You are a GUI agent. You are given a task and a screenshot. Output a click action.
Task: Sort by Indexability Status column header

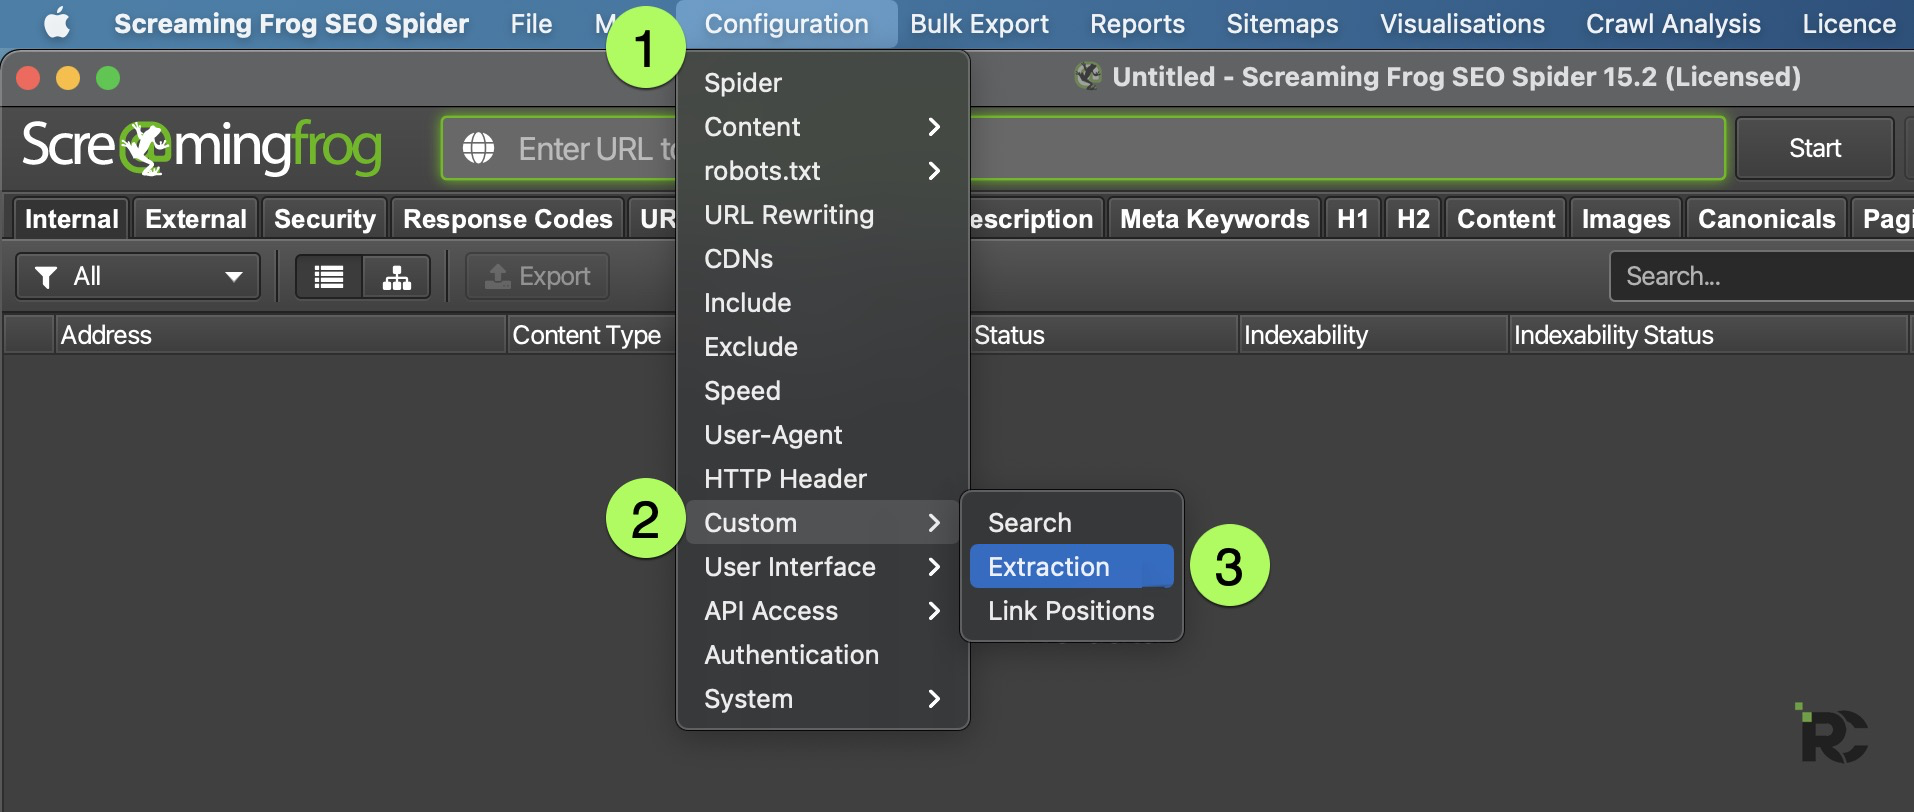1708,335
